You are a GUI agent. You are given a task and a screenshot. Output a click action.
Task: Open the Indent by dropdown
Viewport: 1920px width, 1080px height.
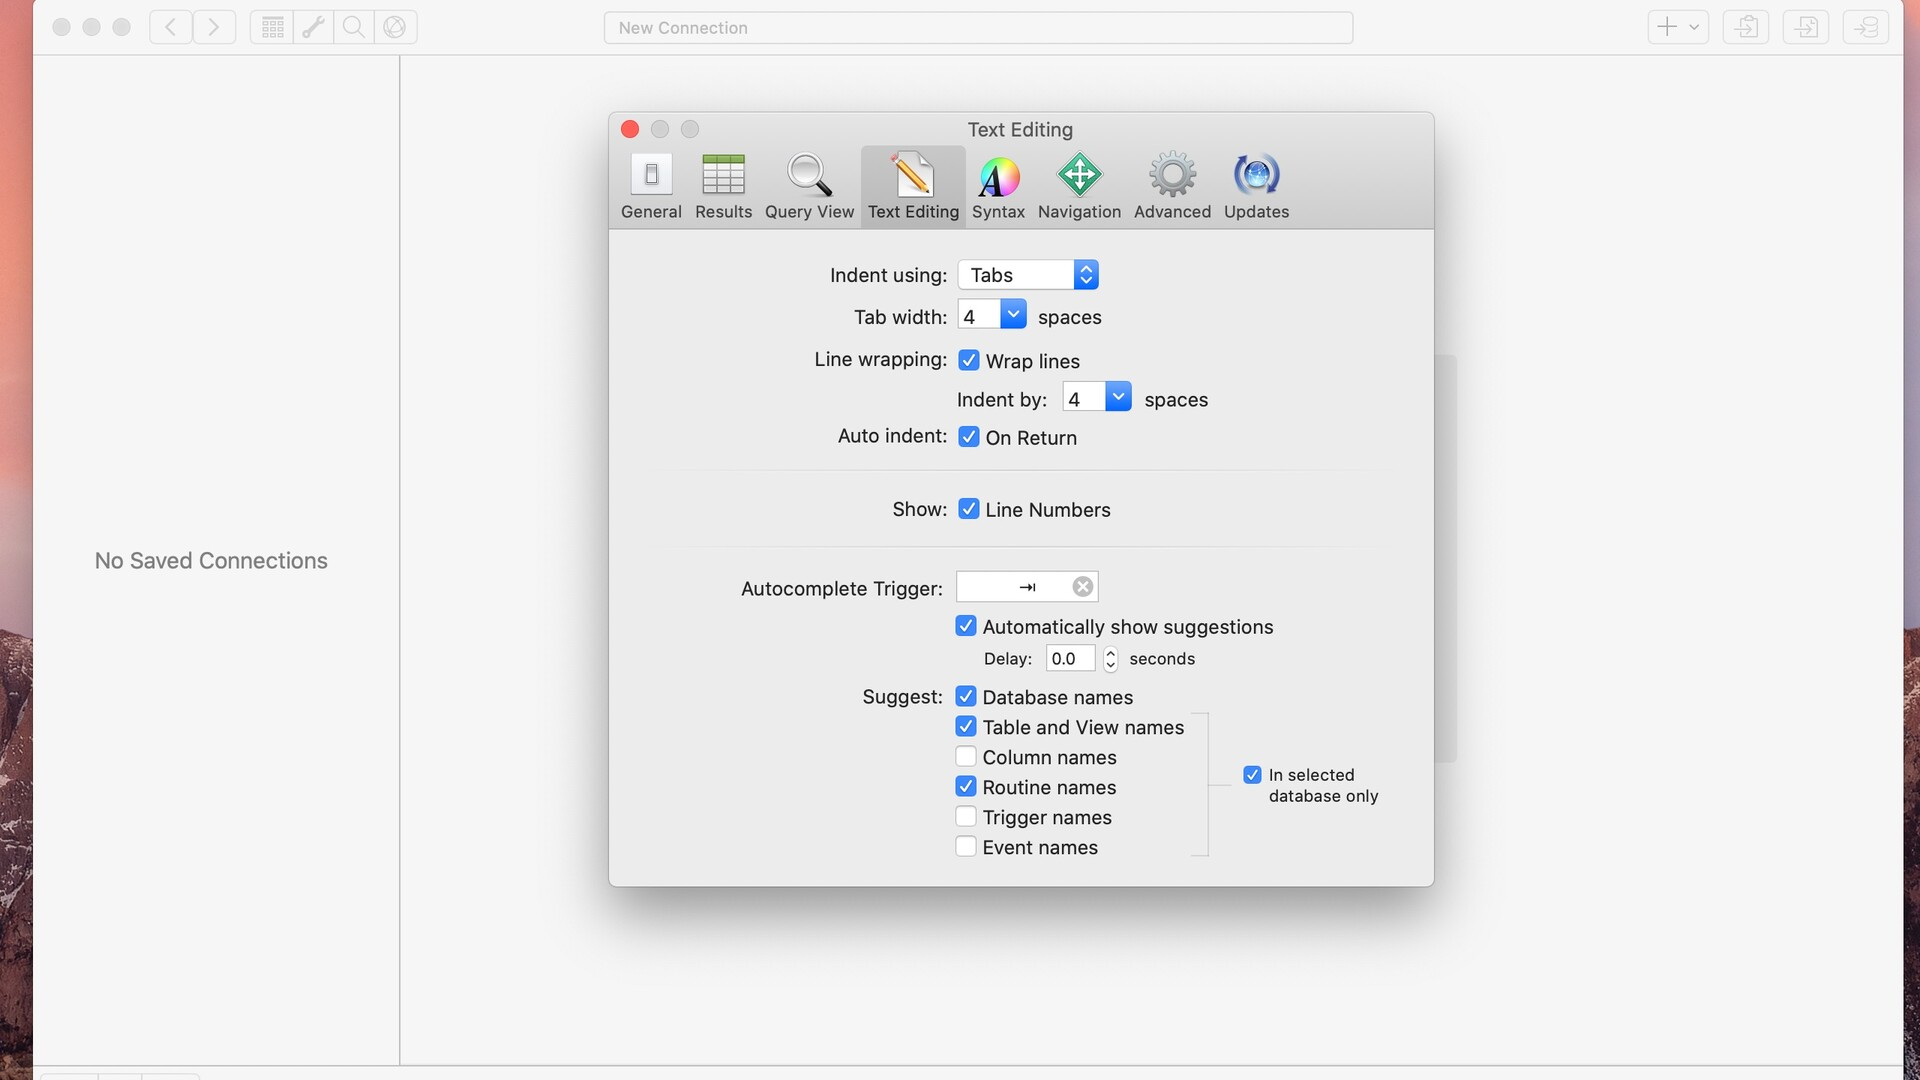click(x=1118, y=396)
